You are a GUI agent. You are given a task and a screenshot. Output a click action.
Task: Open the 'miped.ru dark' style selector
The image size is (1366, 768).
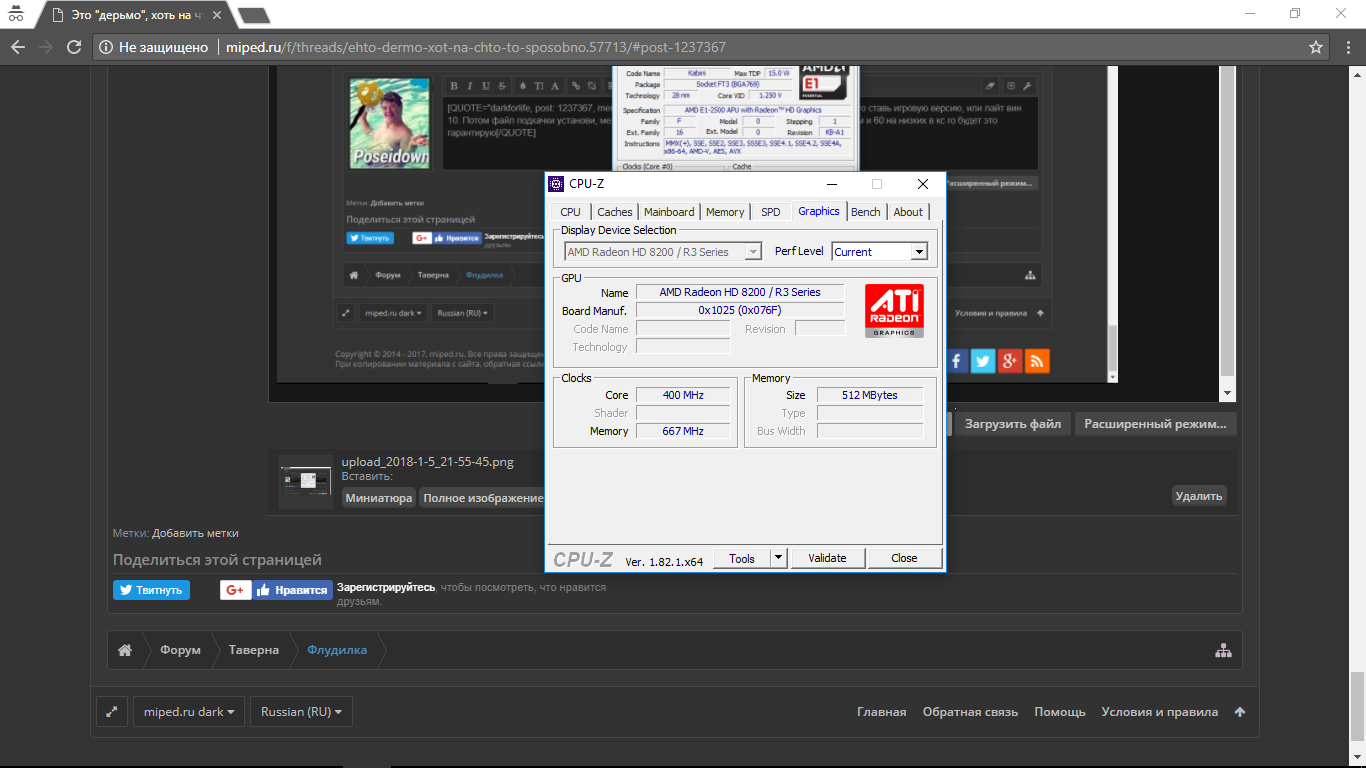pyautogui.click(x=189, y=712)
